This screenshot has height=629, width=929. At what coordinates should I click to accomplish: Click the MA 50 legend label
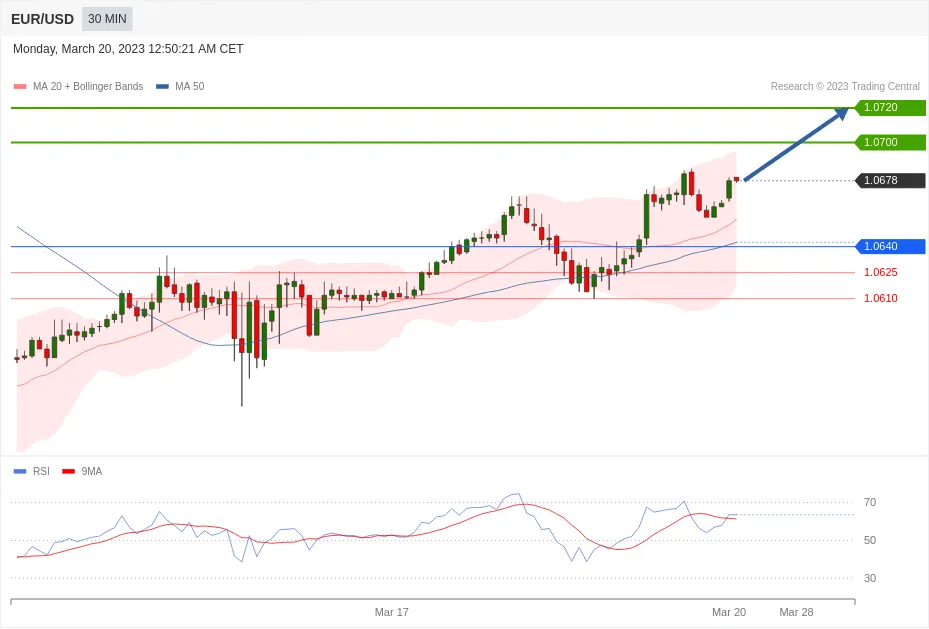coord(190,86)
